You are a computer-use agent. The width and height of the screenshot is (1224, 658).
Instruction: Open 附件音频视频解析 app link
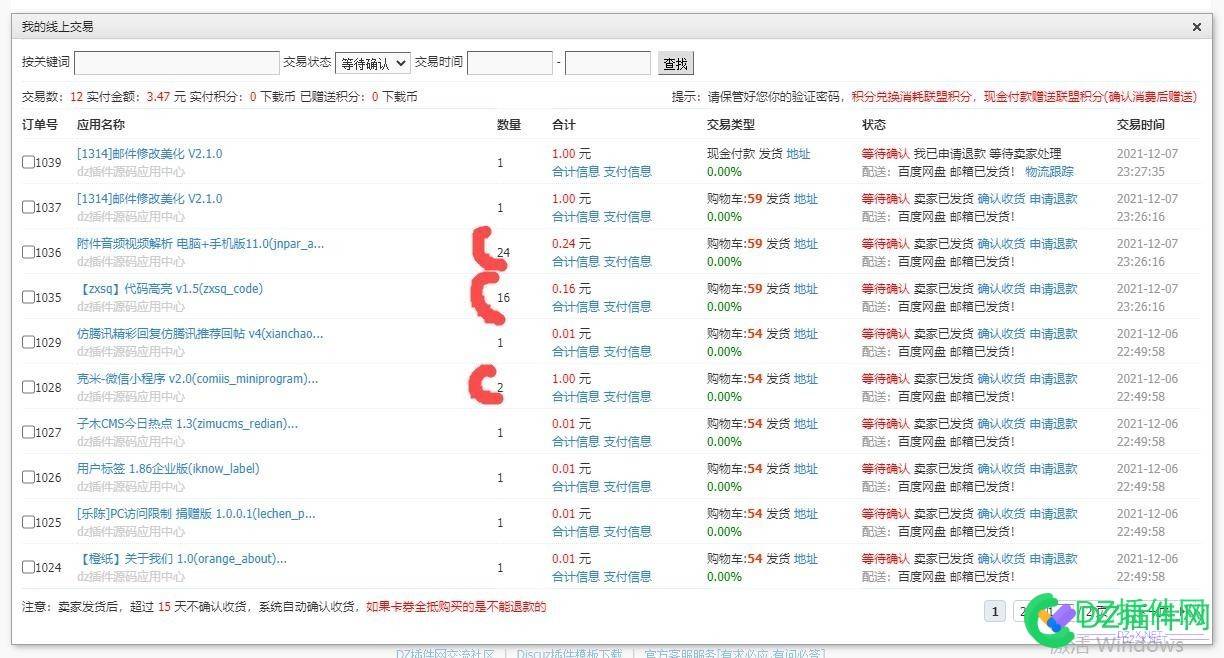click(x=201, y=244)
